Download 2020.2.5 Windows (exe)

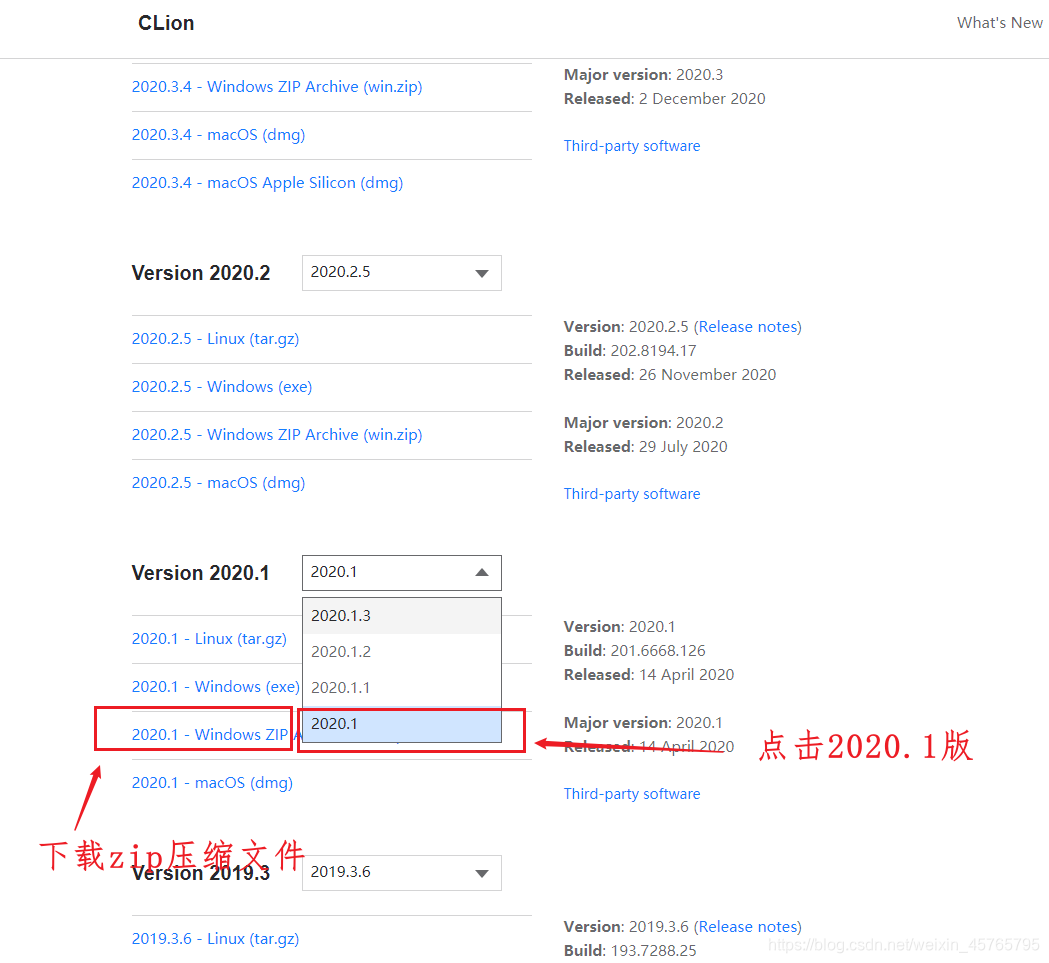coord(222,387)
